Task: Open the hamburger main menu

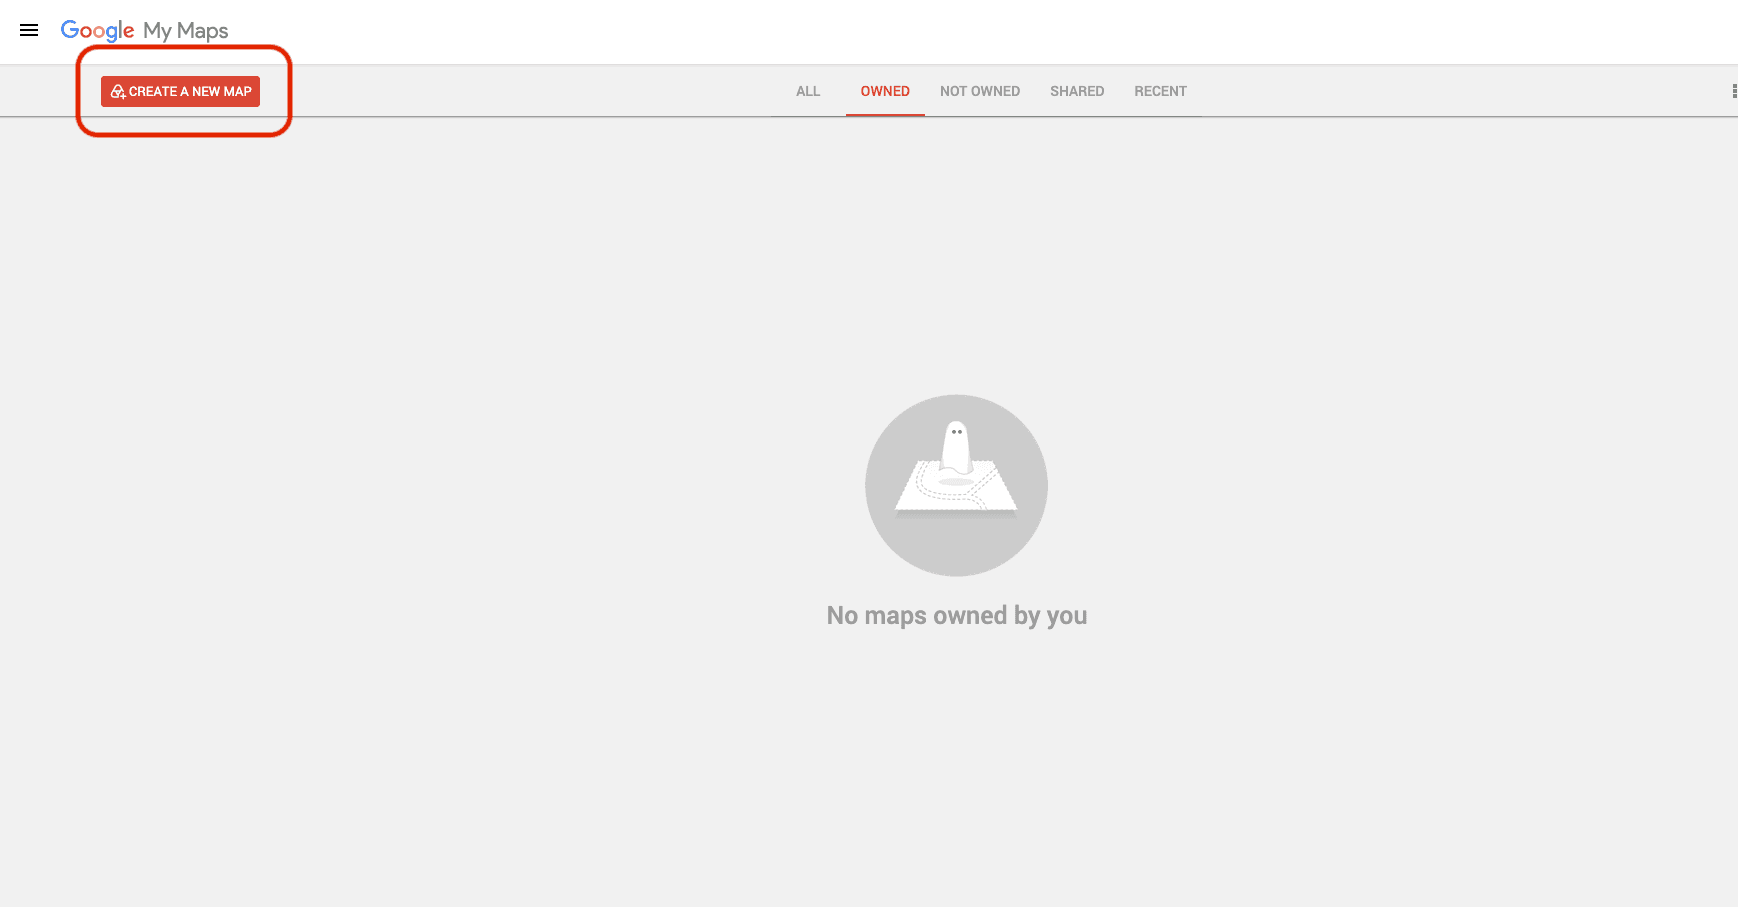Action: point(29,30)
